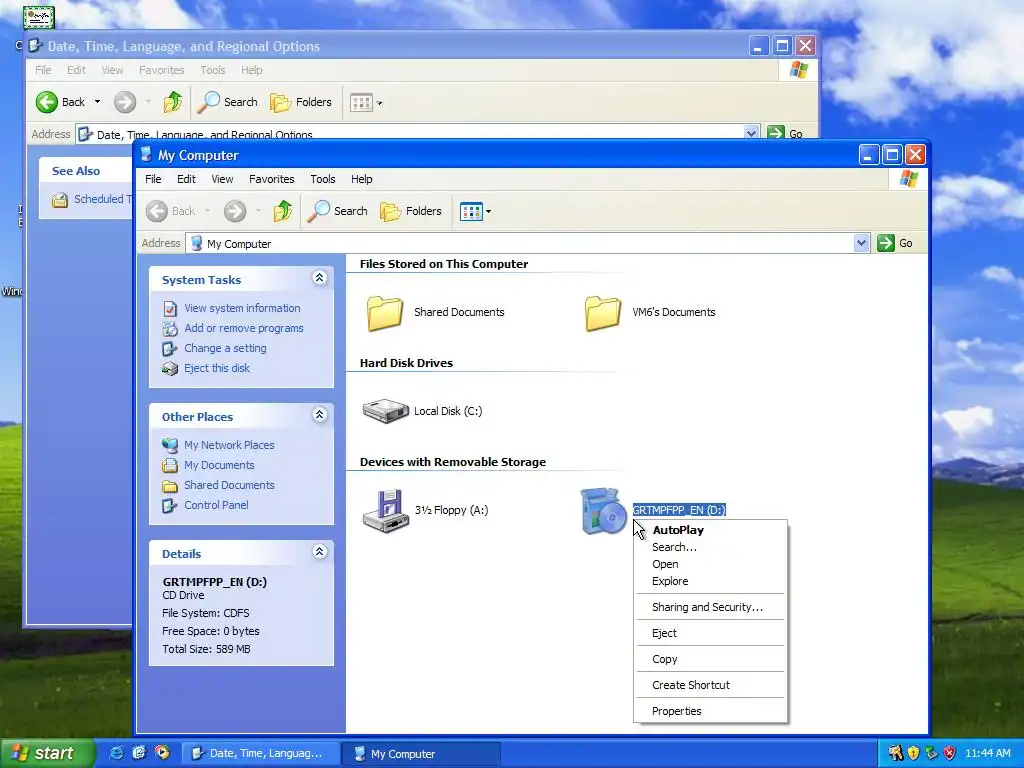Open Shared Documents in Other Places
The image size is (1024, 768).
[229, 485]
